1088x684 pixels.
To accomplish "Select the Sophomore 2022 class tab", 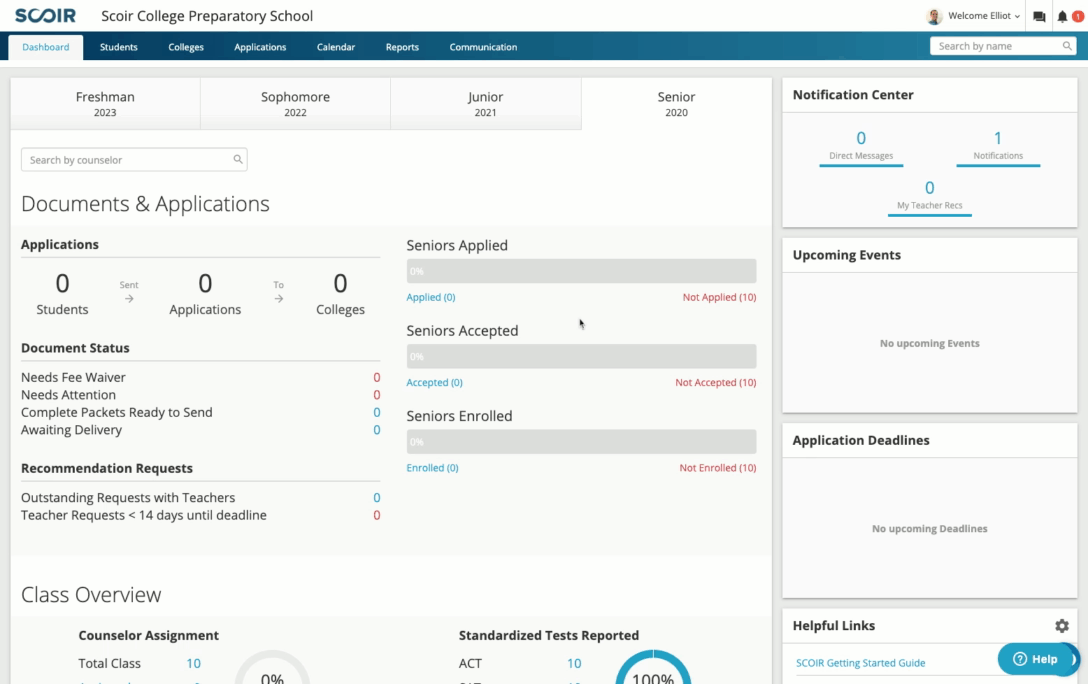I will tap(296, 103).
